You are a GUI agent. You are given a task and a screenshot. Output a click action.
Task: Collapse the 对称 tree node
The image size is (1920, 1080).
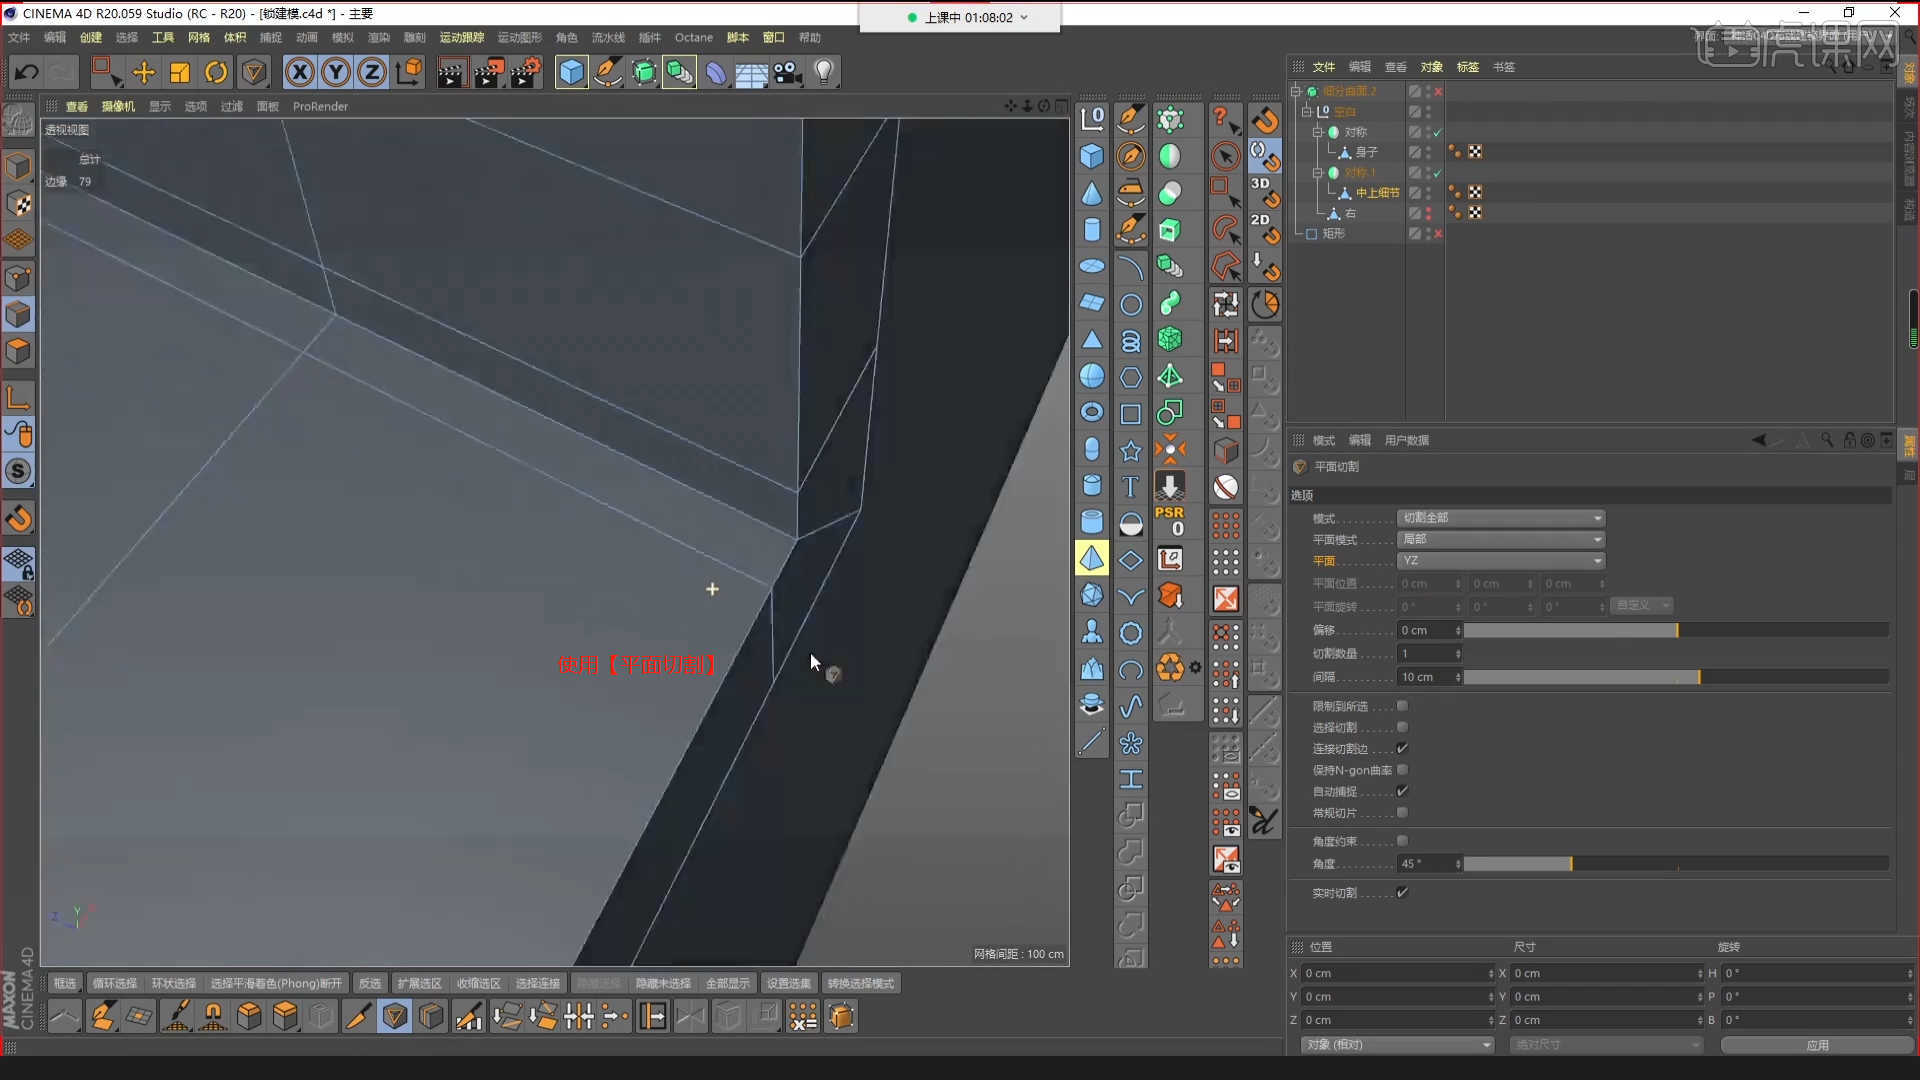click(1318, 132)
